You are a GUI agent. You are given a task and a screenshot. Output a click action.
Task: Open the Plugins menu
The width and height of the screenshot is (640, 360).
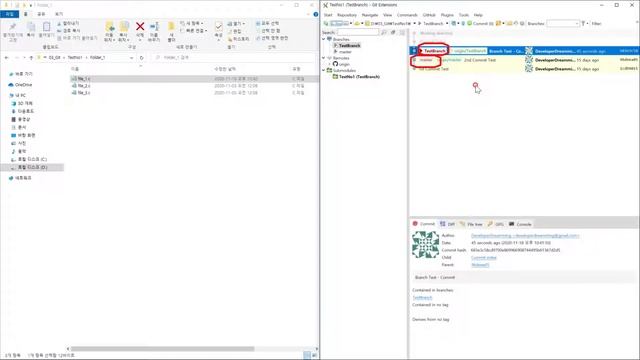(447, 15)
